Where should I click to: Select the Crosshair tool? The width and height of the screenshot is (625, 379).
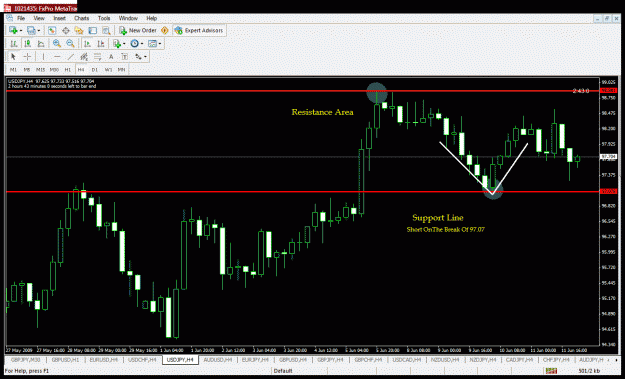[x=28, y=57]
